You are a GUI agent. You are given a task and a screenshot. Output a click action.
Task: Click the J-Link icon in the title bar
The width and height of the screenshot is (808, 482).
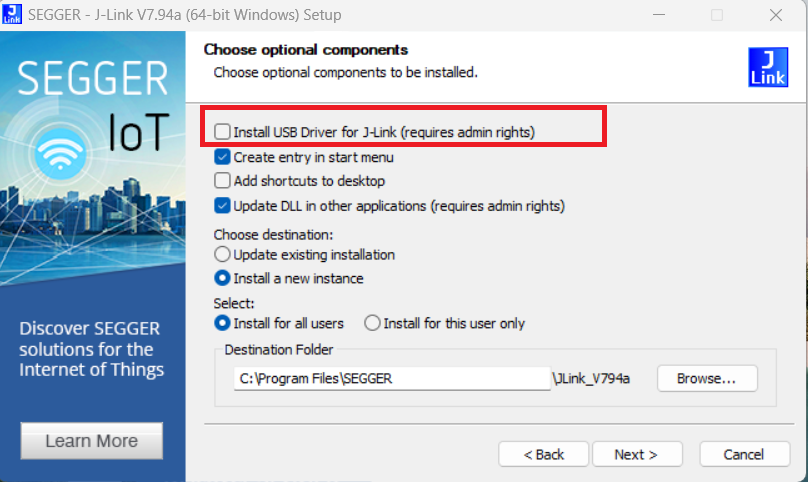tap(11, 14)
